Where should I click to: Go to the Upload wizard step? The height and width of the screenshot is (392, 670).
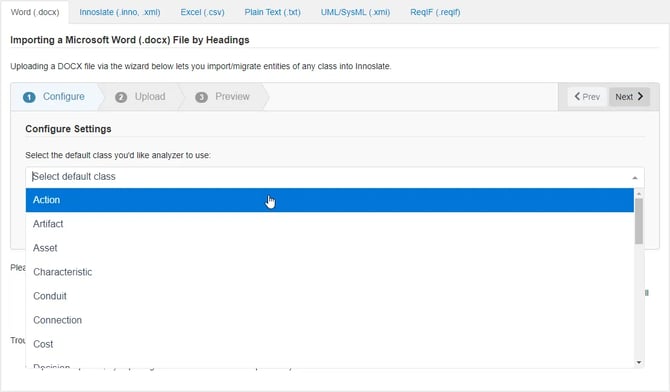tap(140, 97)
